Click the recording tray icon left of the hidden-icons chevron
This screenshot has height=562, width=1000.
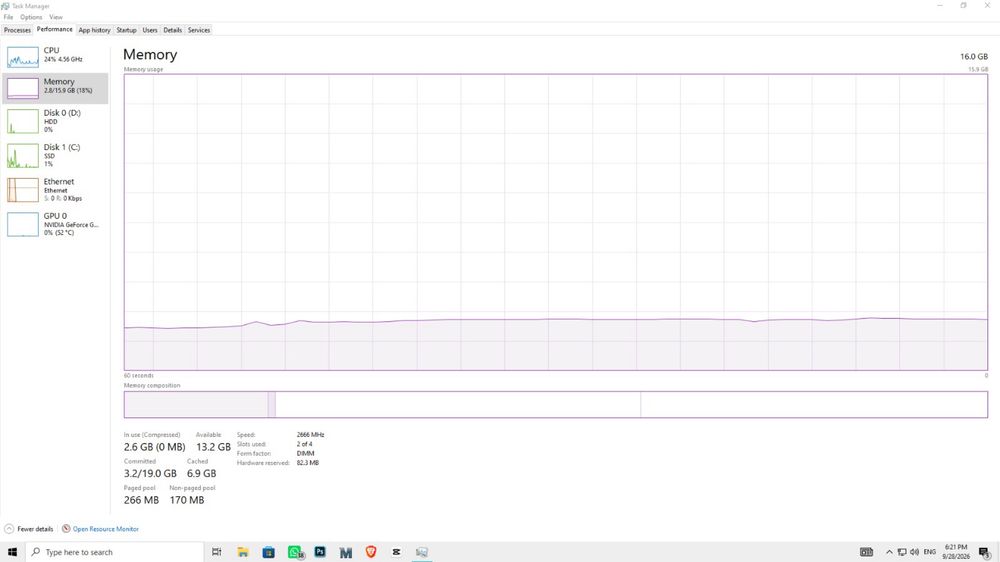(866, 552)
